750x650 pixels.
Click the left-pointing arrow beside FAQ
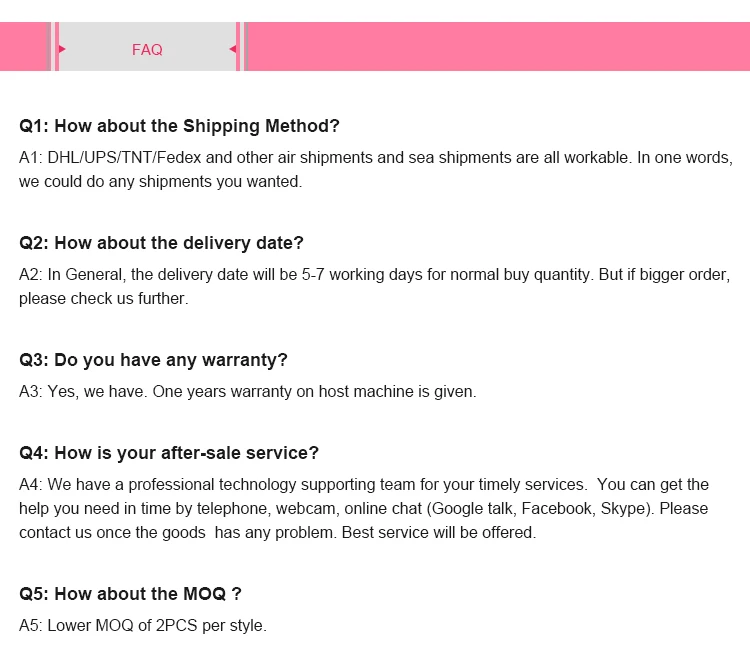[x=232, y=48]
